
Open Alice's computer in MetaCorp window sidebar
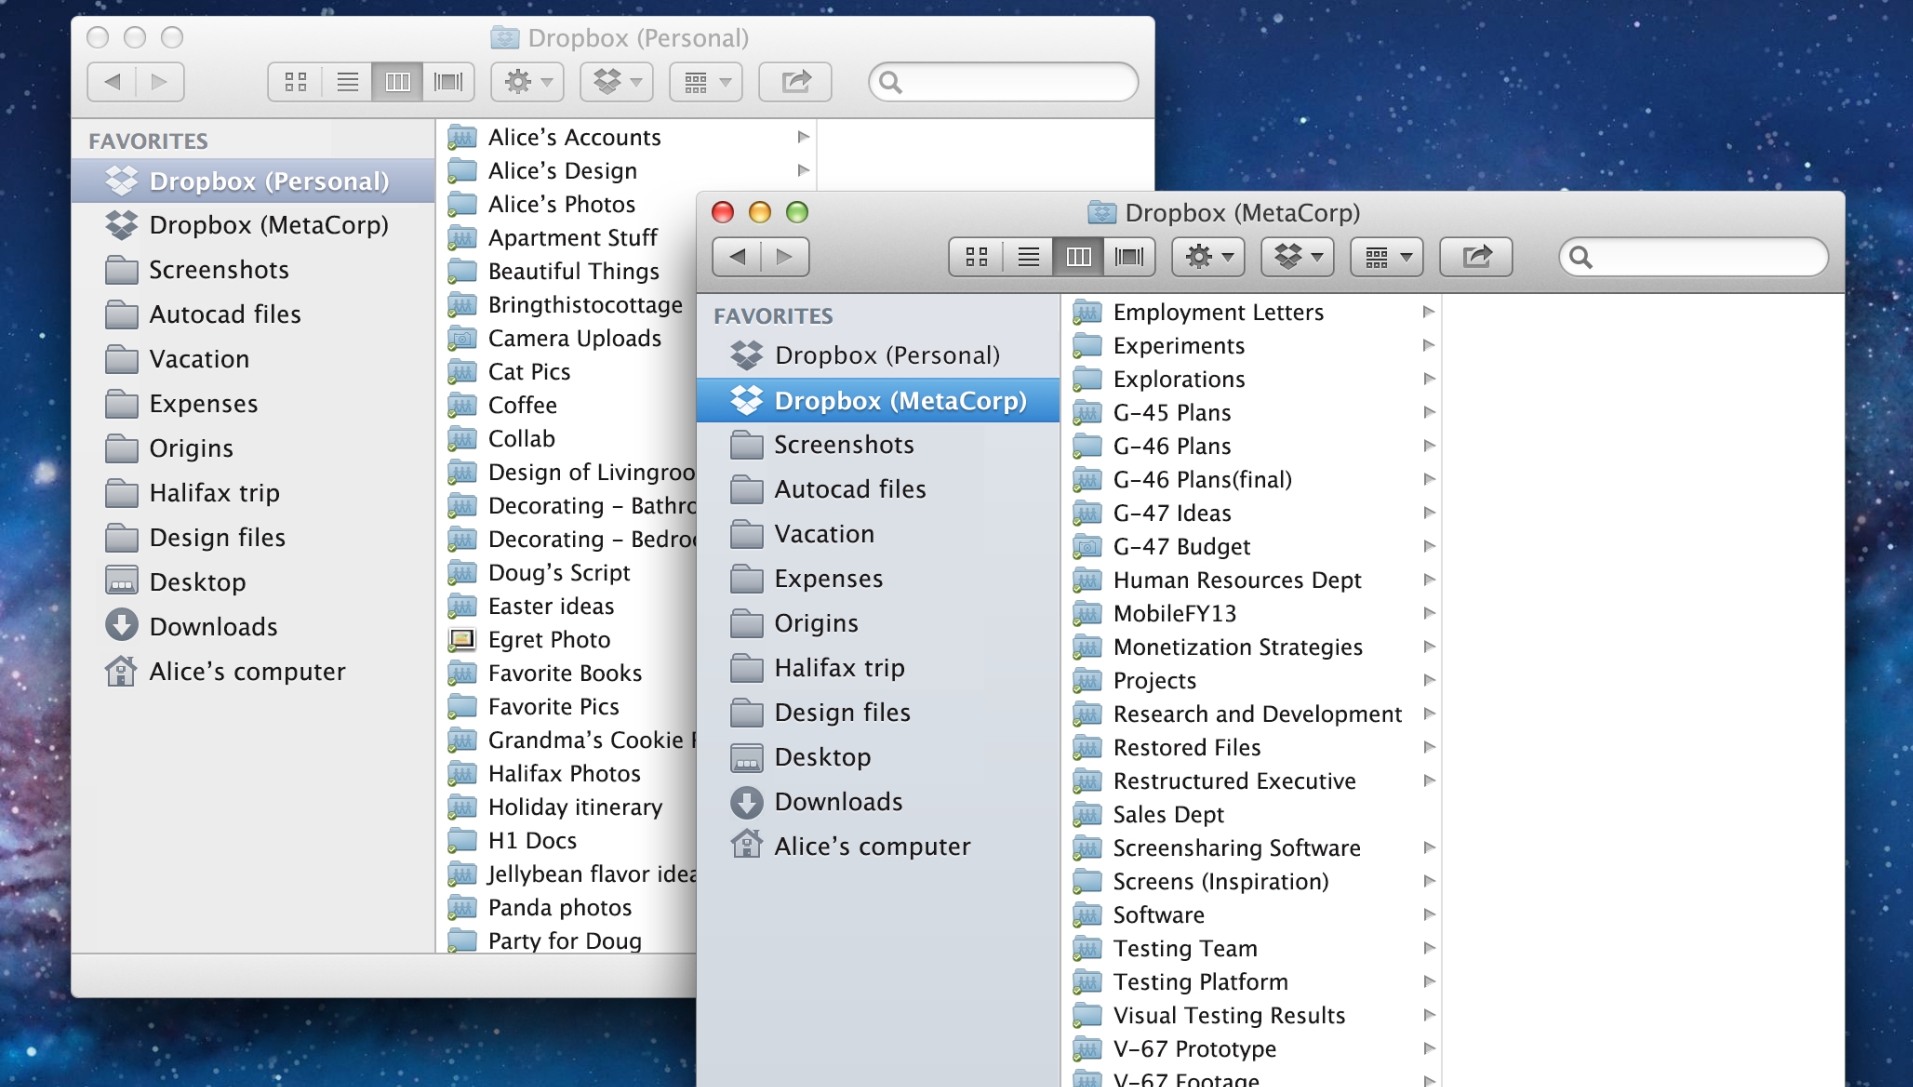pyautogui.click(x=878, y=846)
